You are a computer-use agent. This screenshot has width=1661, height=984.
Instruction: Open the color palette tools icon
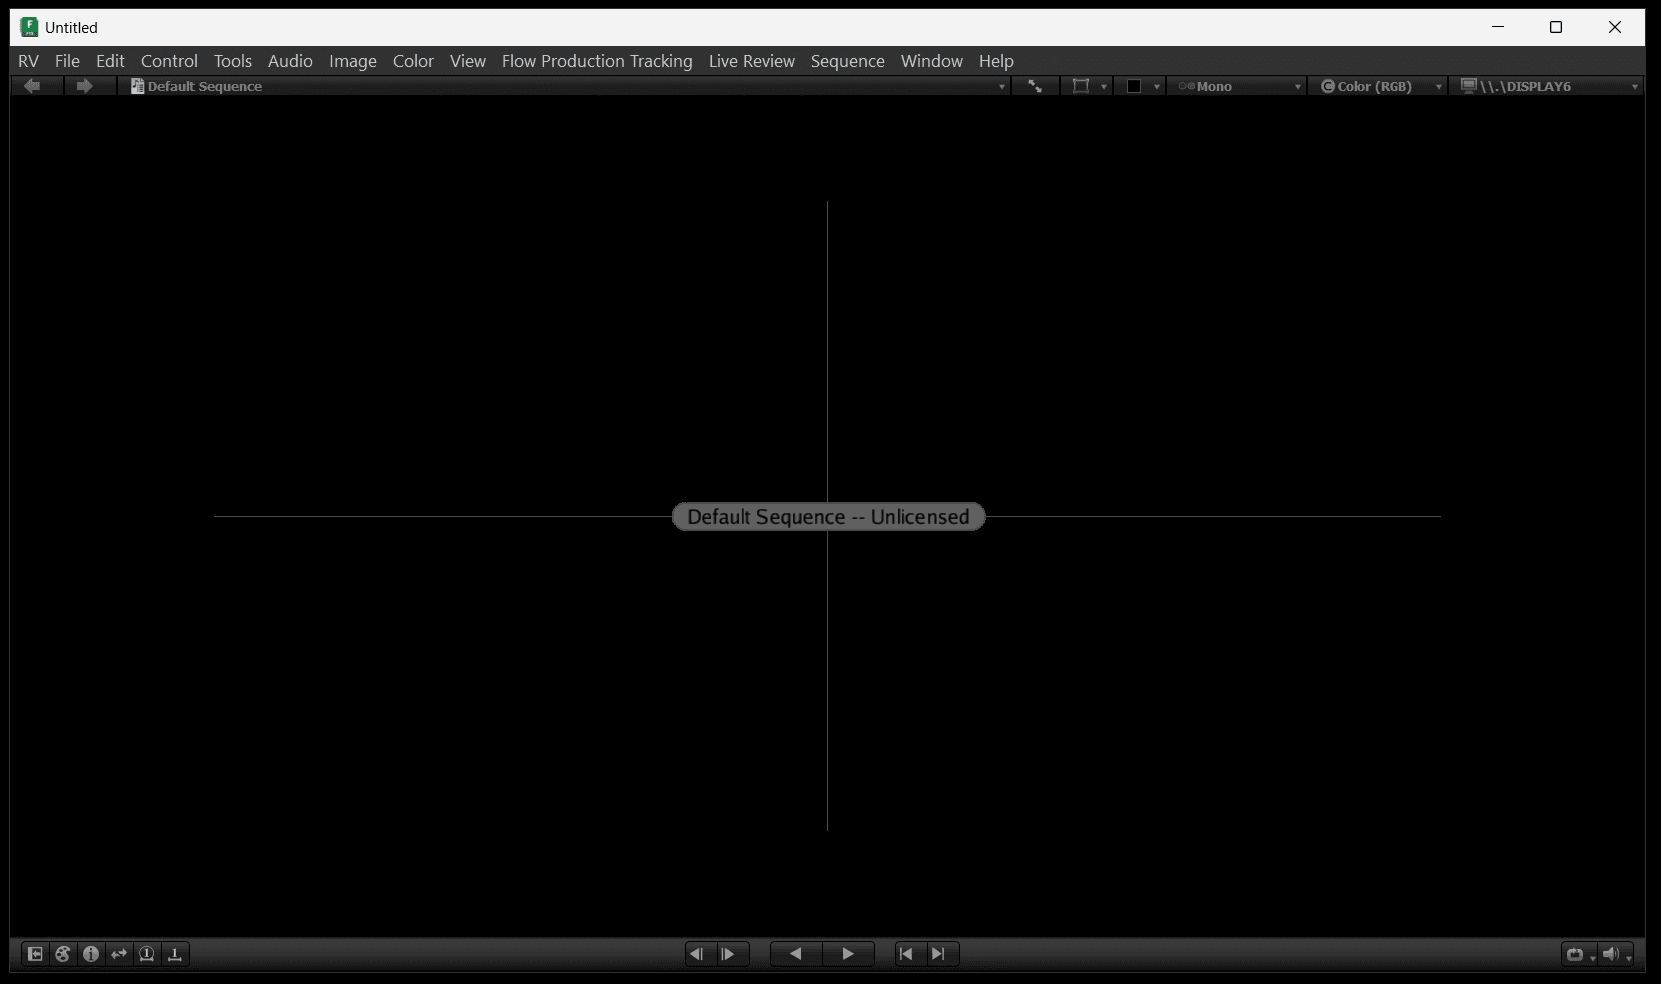coord(63,954)
